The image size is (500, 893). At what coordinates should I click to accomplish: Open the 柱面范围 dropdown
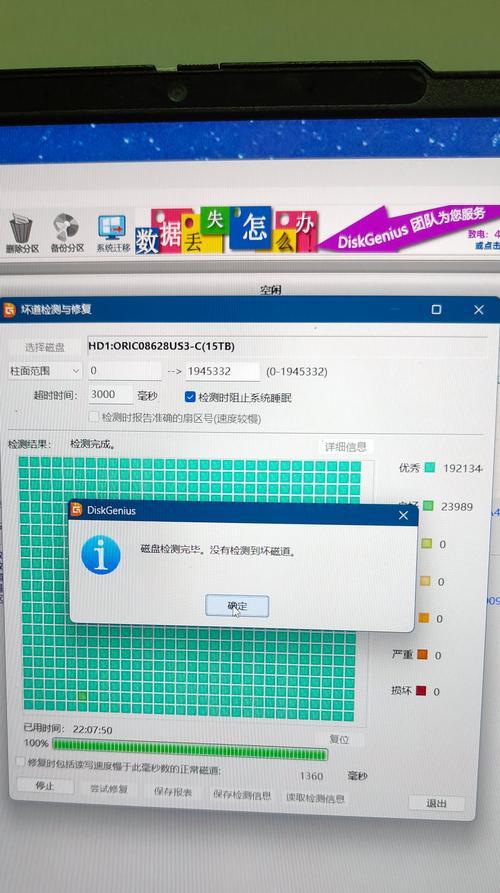pyautogui.click(x=45, y=371)
